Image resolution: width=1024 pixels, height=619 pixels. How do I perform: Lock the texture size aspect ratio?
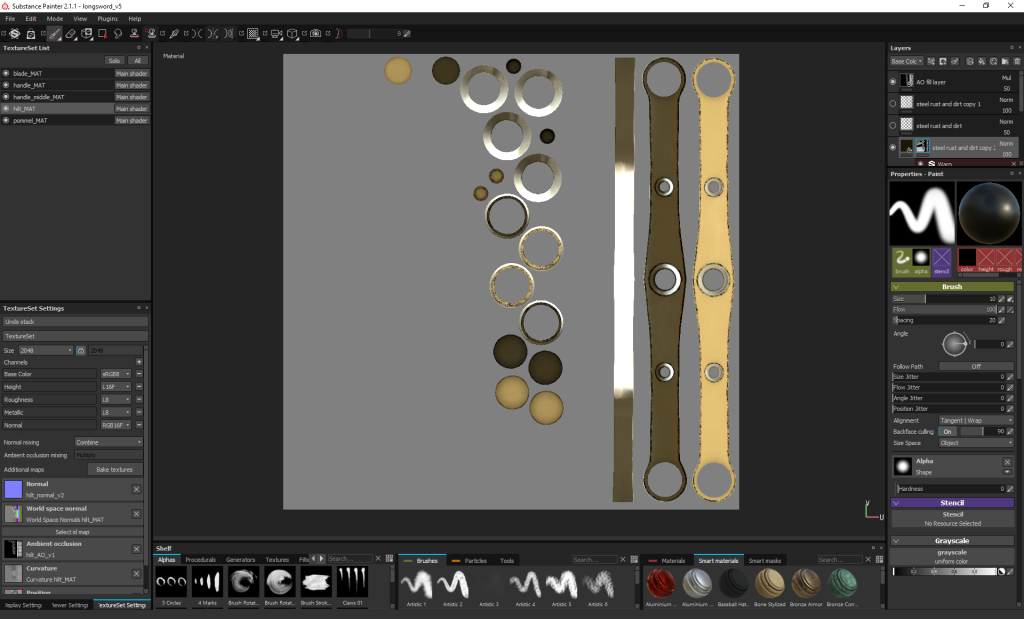click(81, 351)
